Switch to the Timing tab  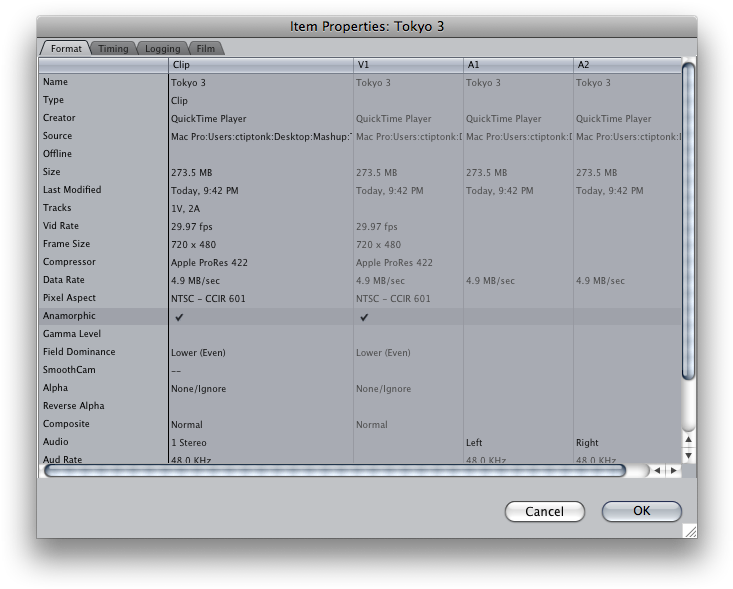tap(113, 49)
